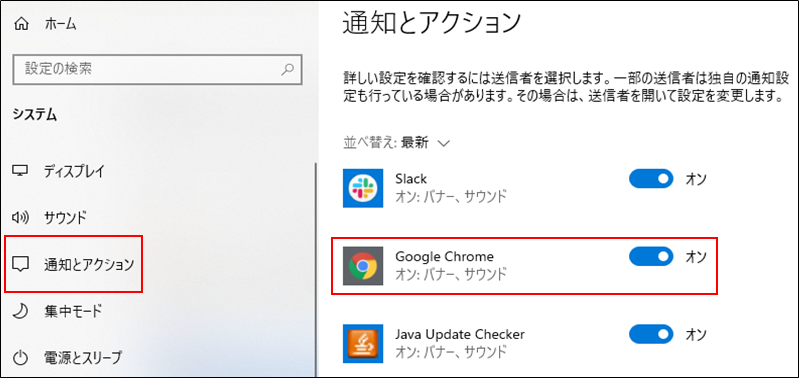Viewport: 799px width, 378px height.
Task: Open the Google Chrome app icon
Action: click(x=362, y=266)
